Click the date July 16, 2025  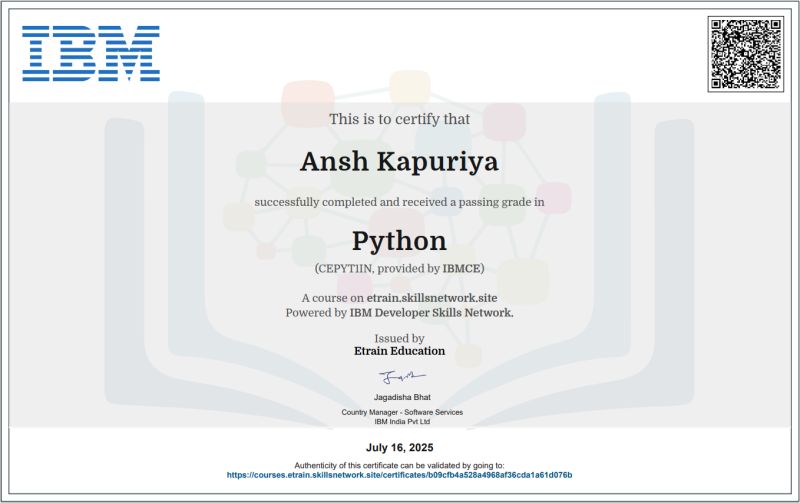(x=399, y=448)
